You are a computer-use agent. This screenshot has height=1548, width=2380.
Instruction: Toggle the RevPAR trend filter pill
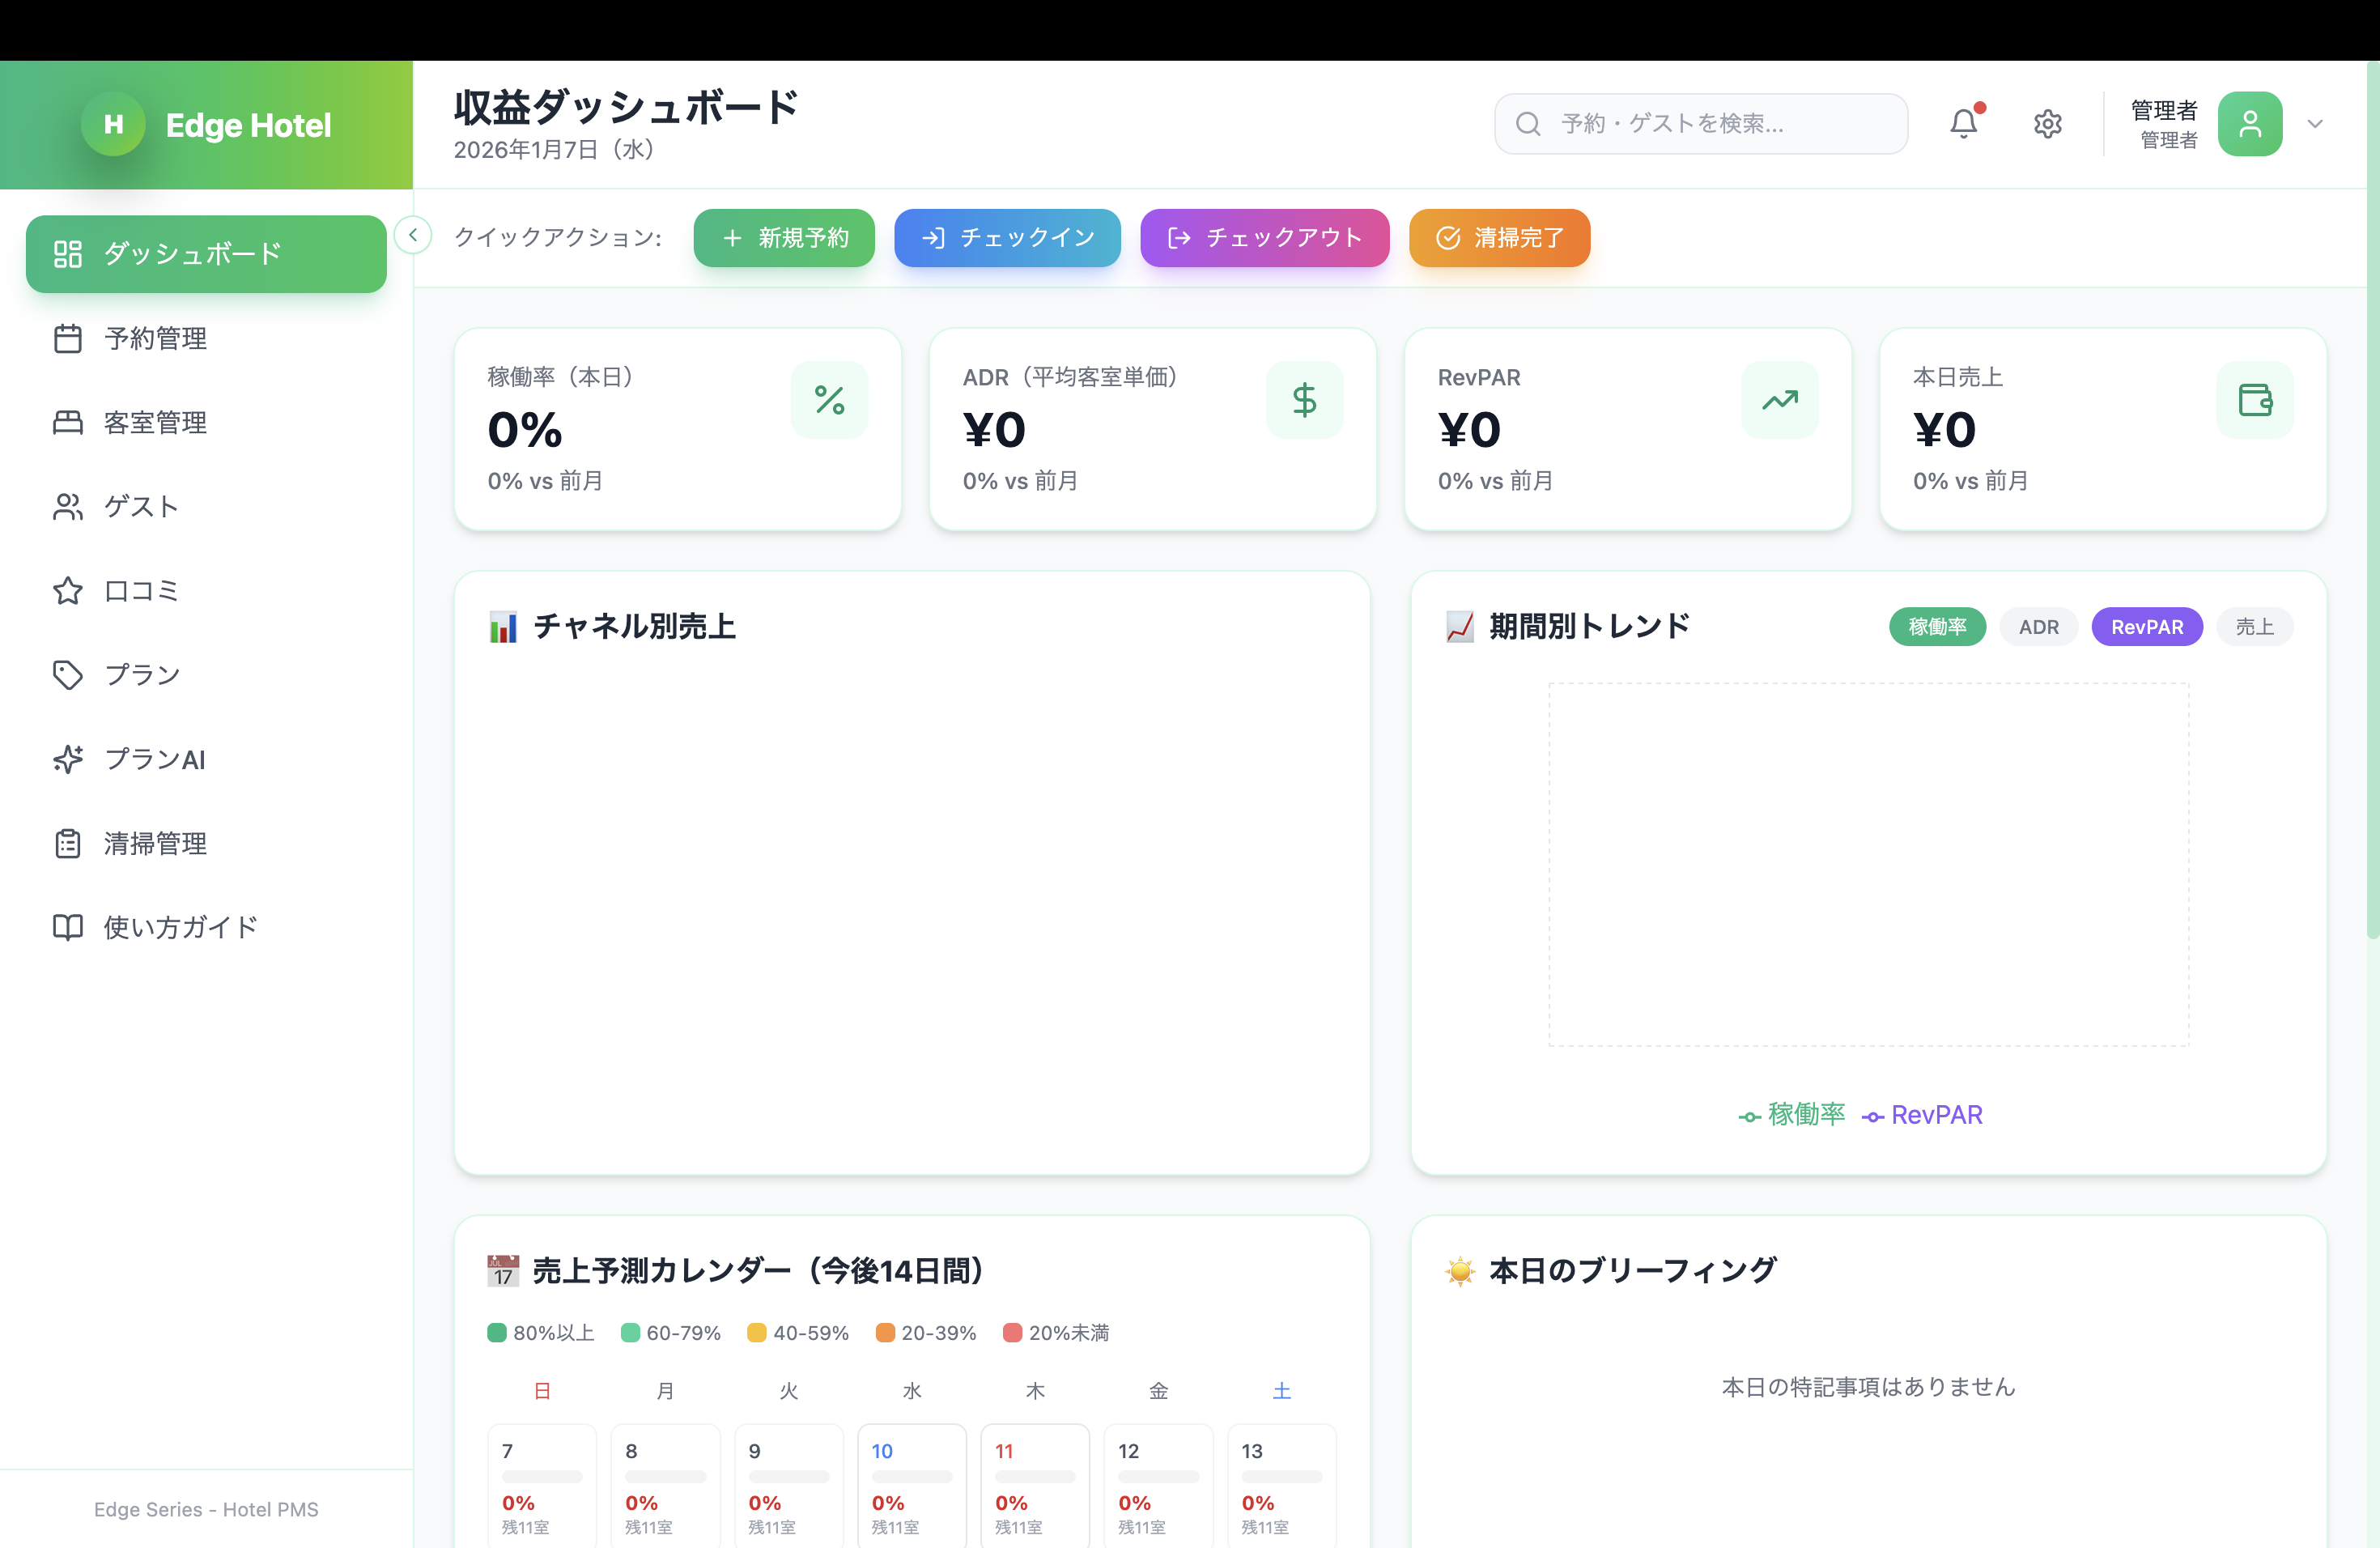(2146, 627)
